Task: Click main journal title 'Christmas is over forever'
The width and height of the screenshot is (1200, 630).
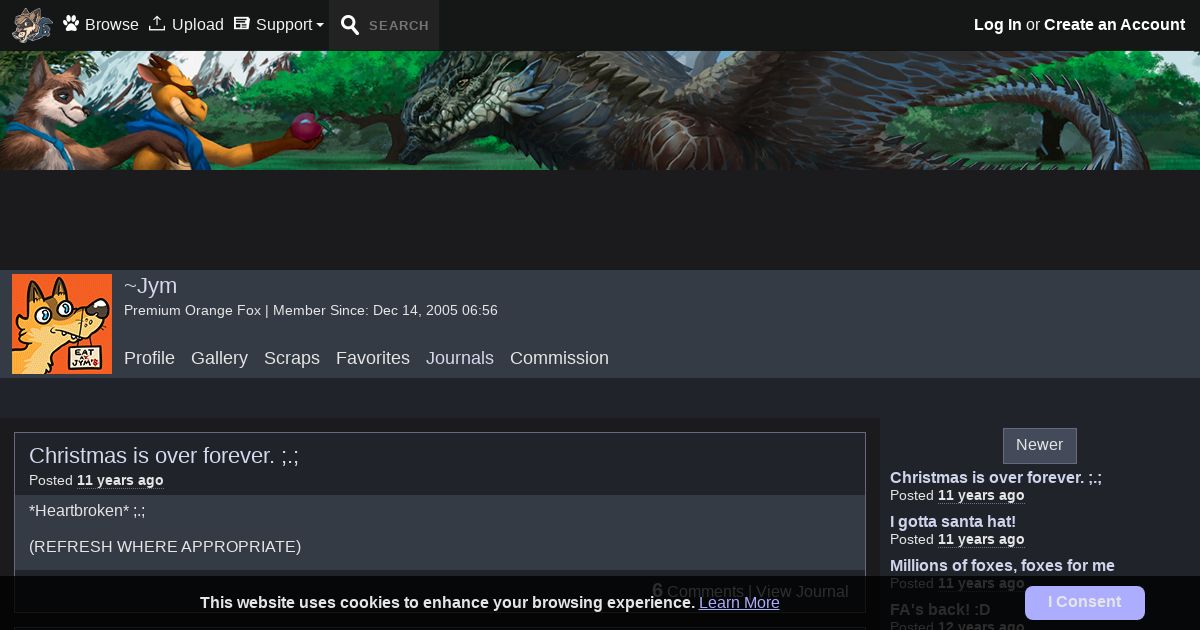Action: click(x=164, y=456)
